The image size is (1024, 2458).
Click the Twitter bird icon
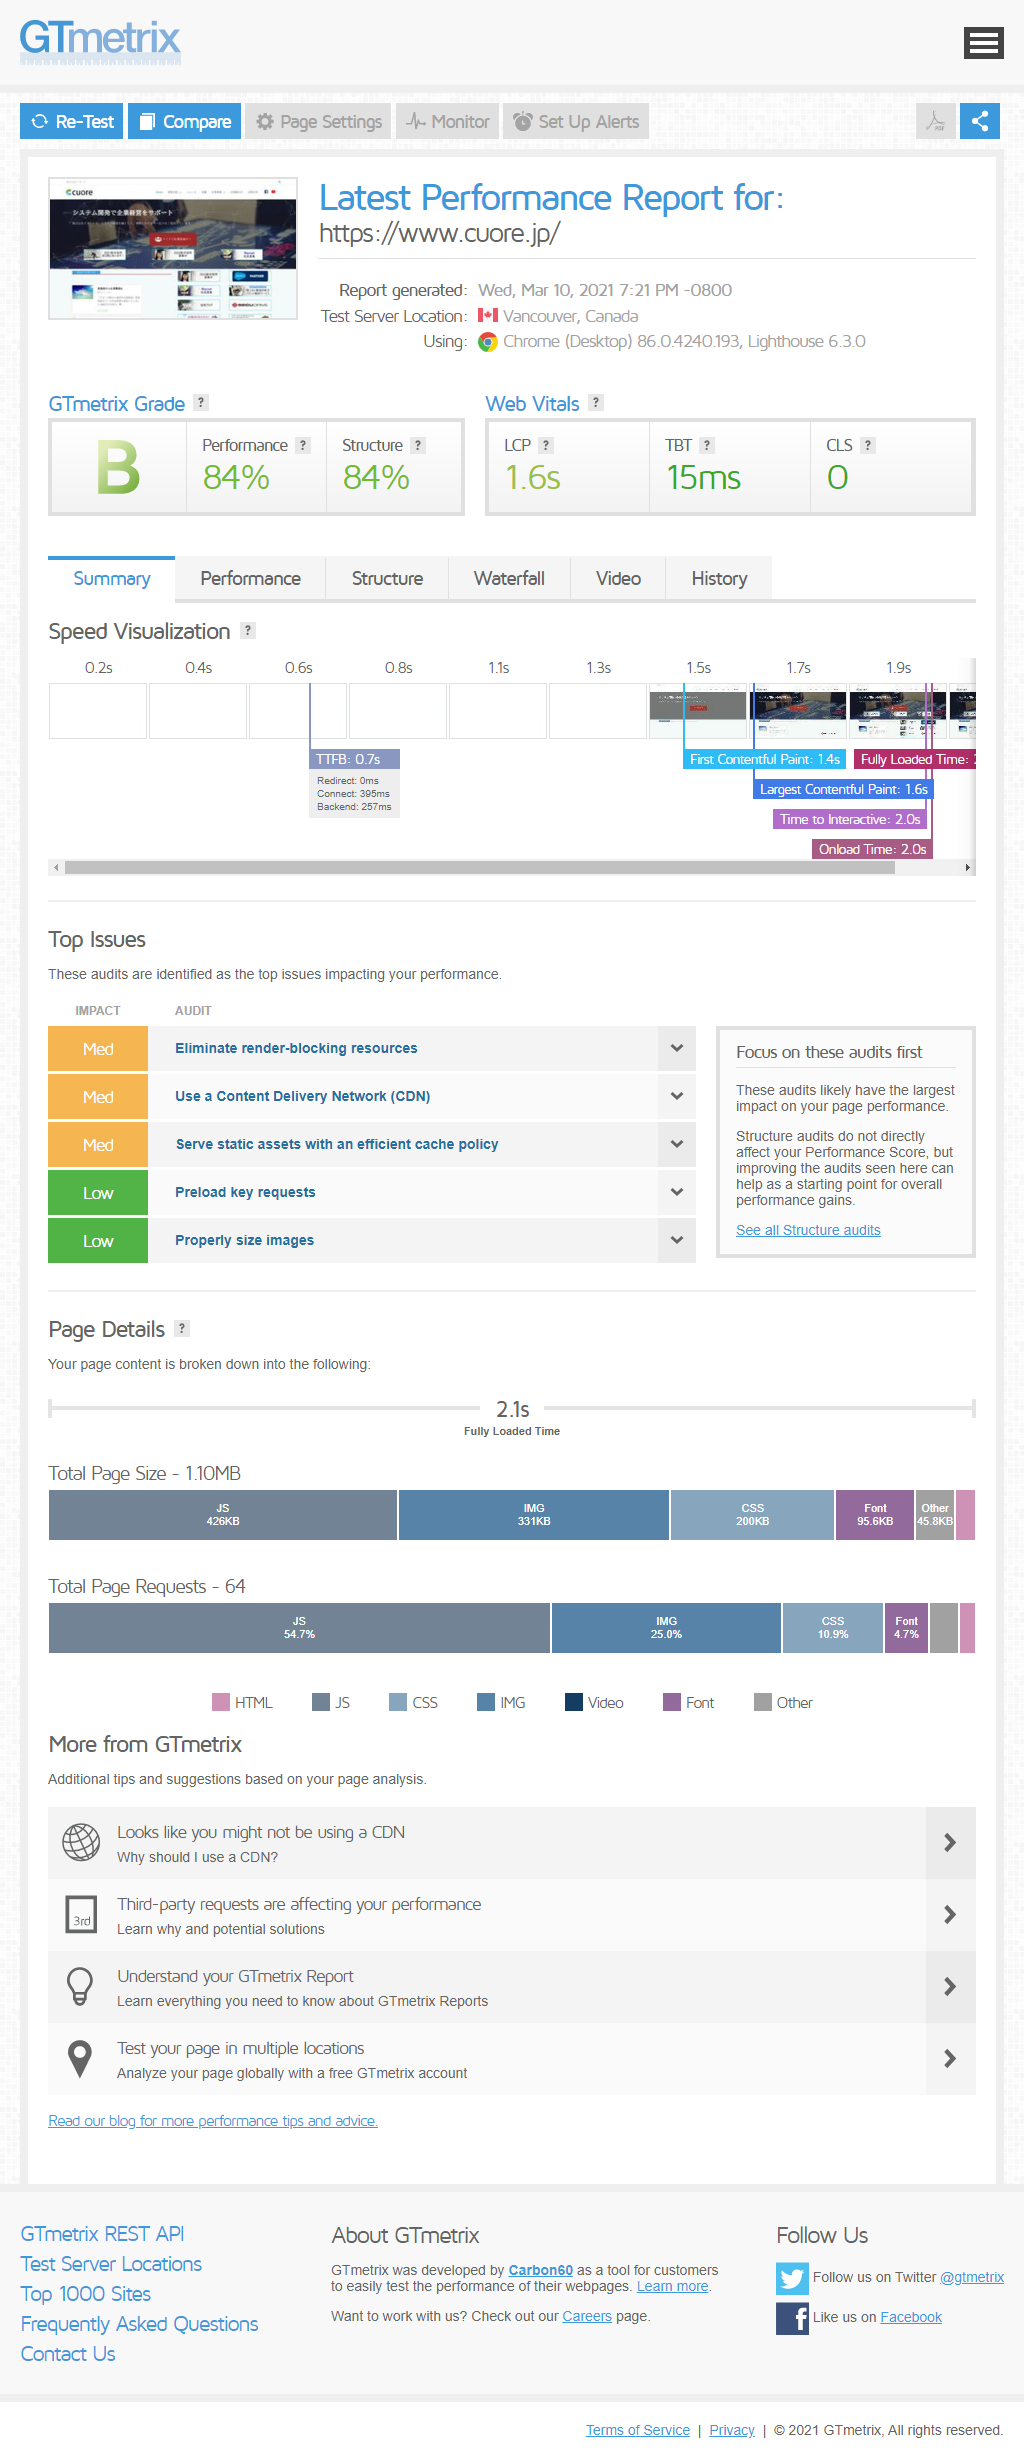(792, 2278)
